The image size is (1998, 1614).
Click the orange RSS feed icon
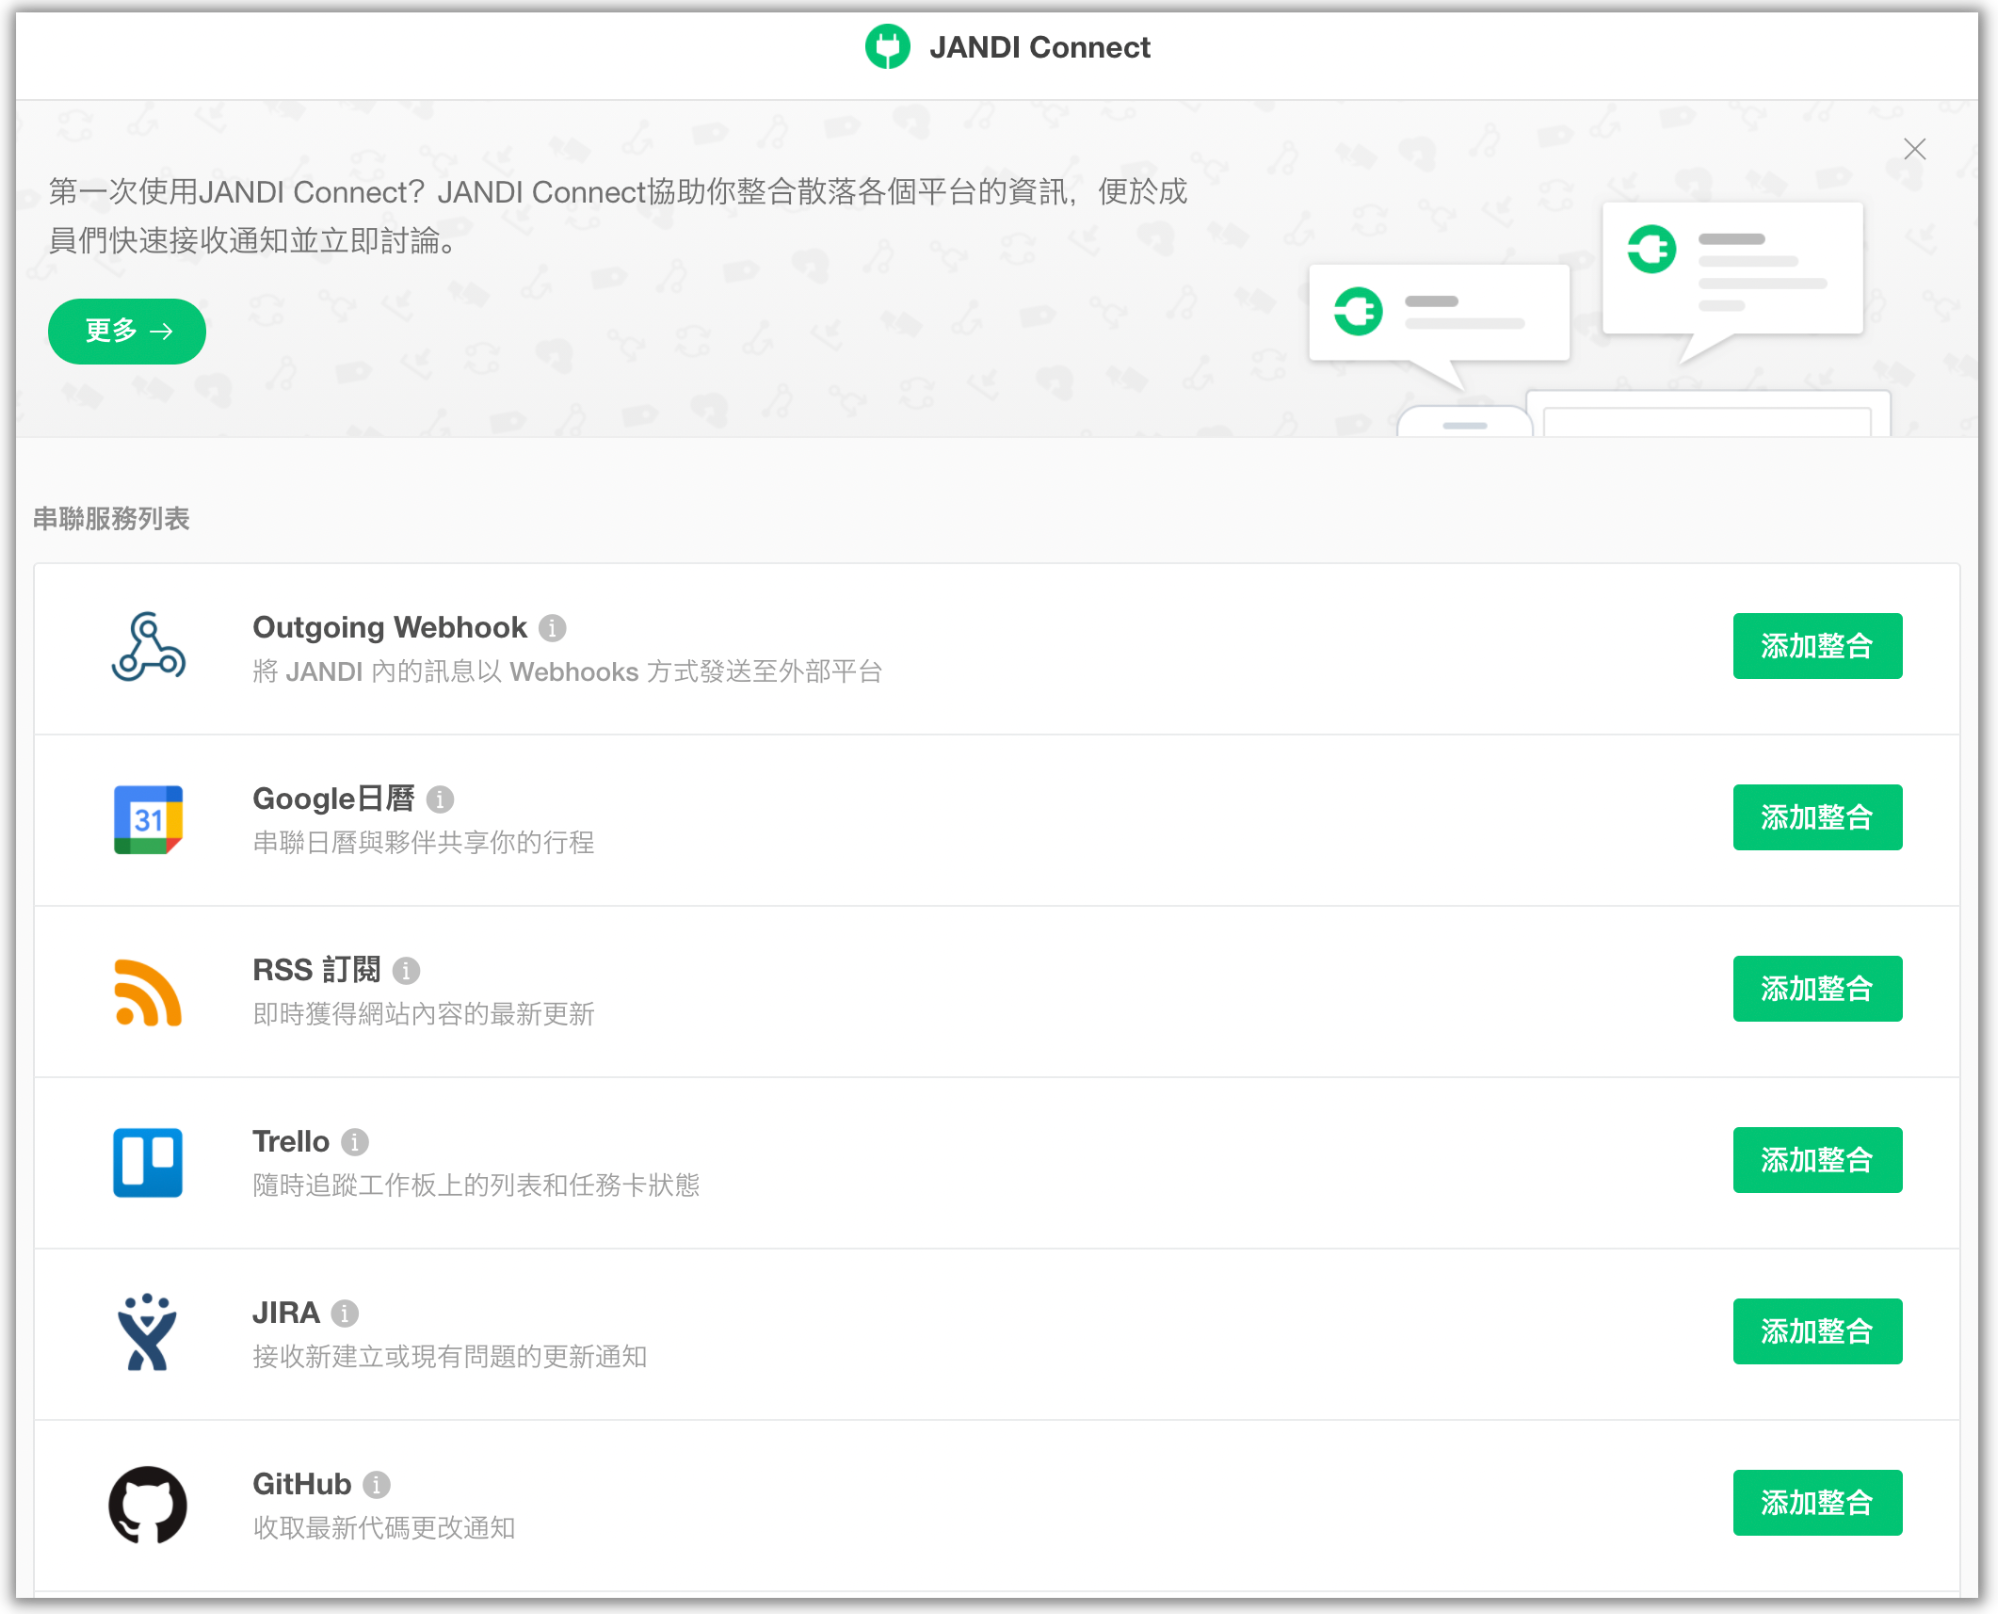point(148,991)
